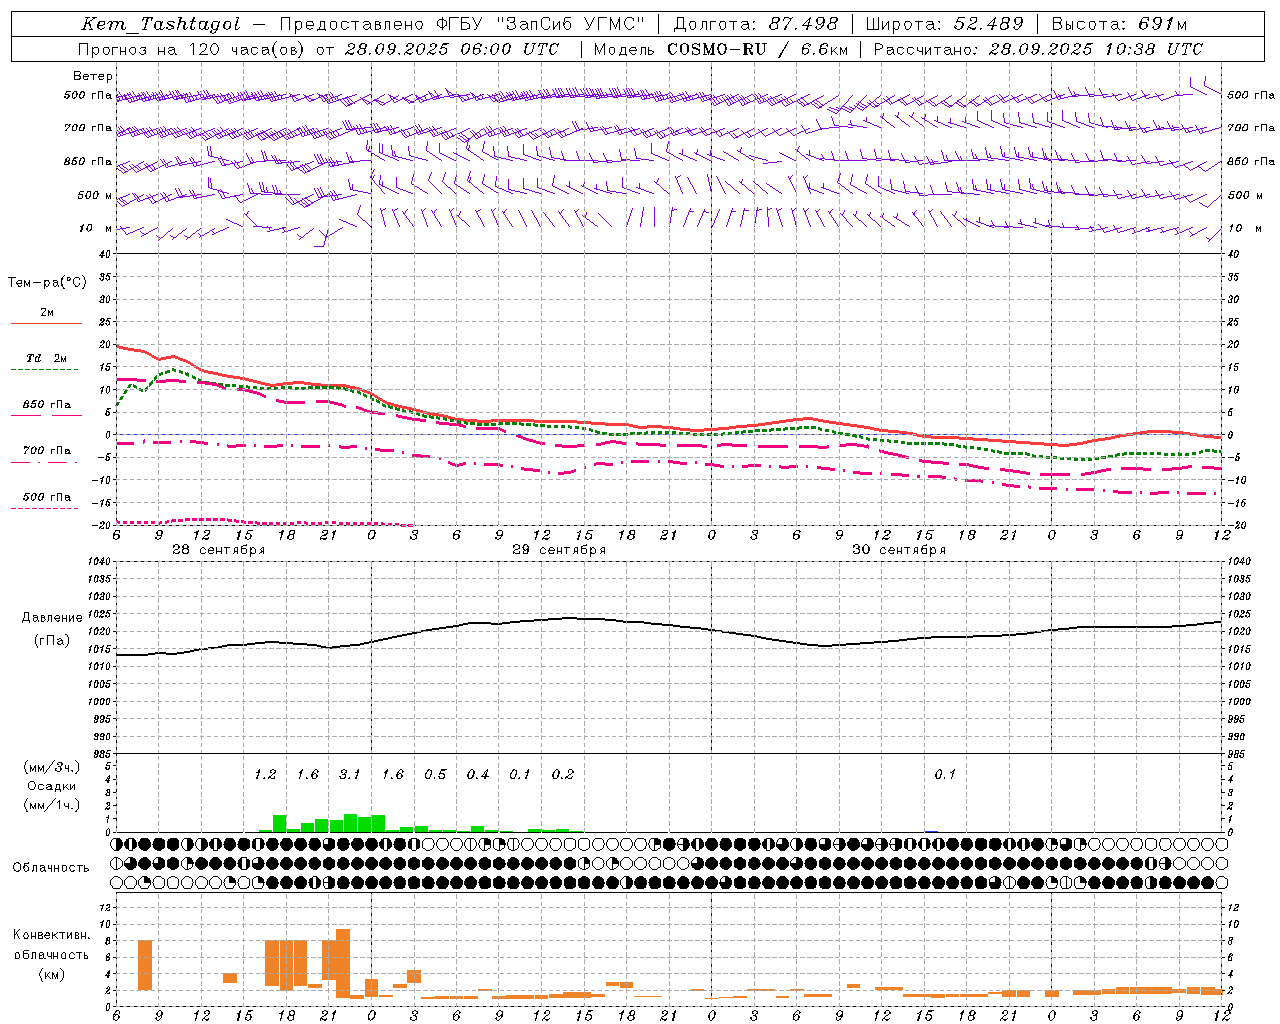Click the 'Тем-ра(°C)' temperature panel label
The height and width of the screenshot is (1024, 1280).
(x=47, y=283)
